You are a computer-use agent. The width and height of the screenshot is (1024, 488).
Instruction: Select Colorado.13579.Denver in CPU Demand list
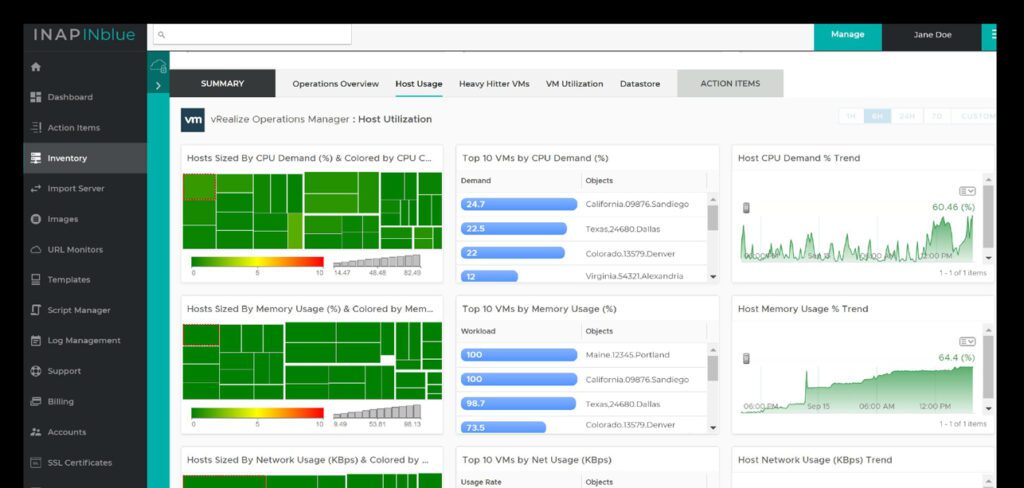point(630,253)
